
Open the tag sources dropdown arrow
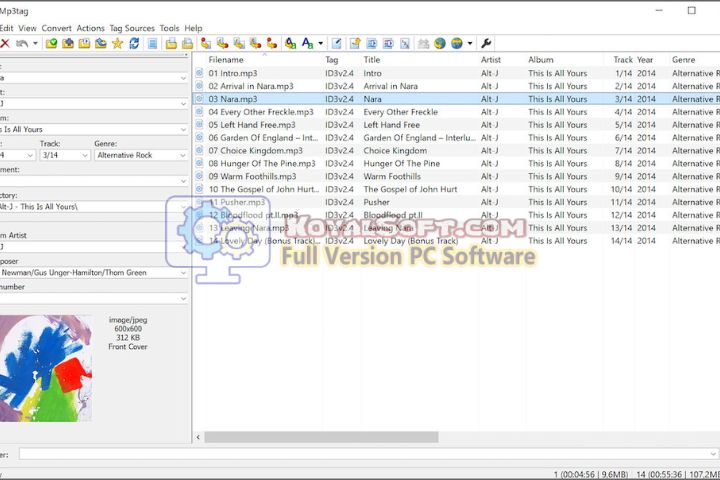coord(470,43)
